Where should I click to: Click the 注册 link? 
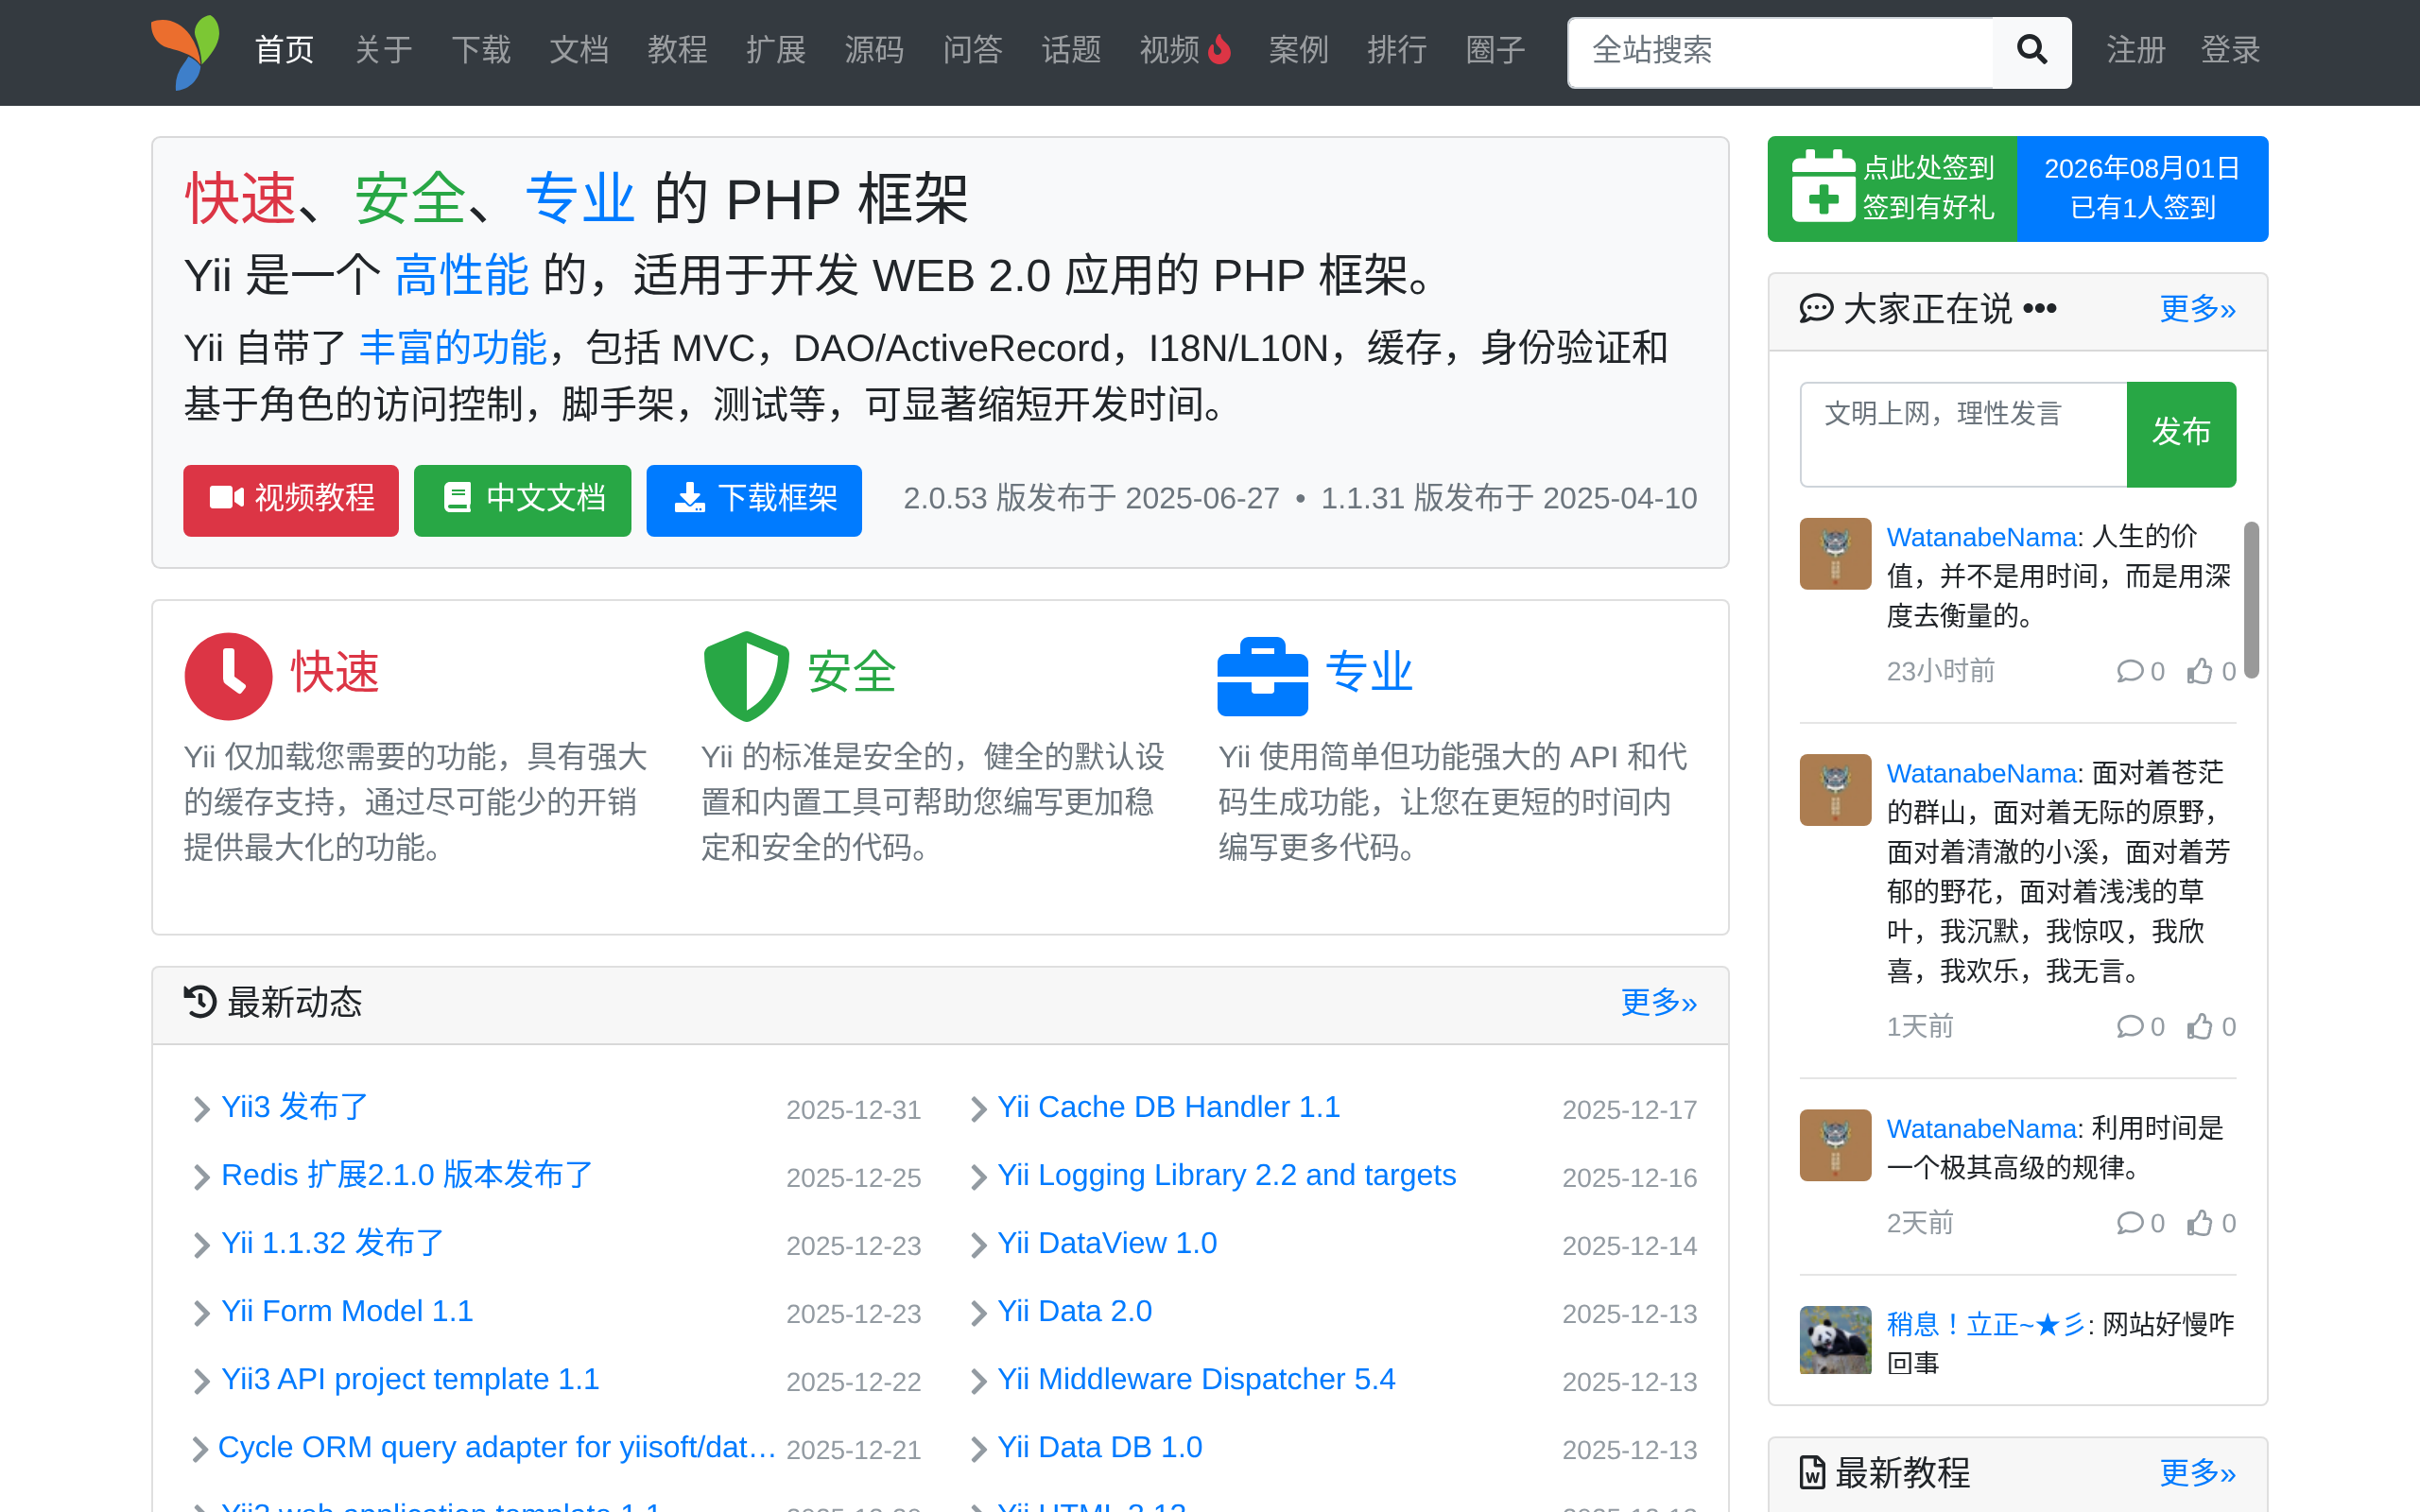(2136, 50)
